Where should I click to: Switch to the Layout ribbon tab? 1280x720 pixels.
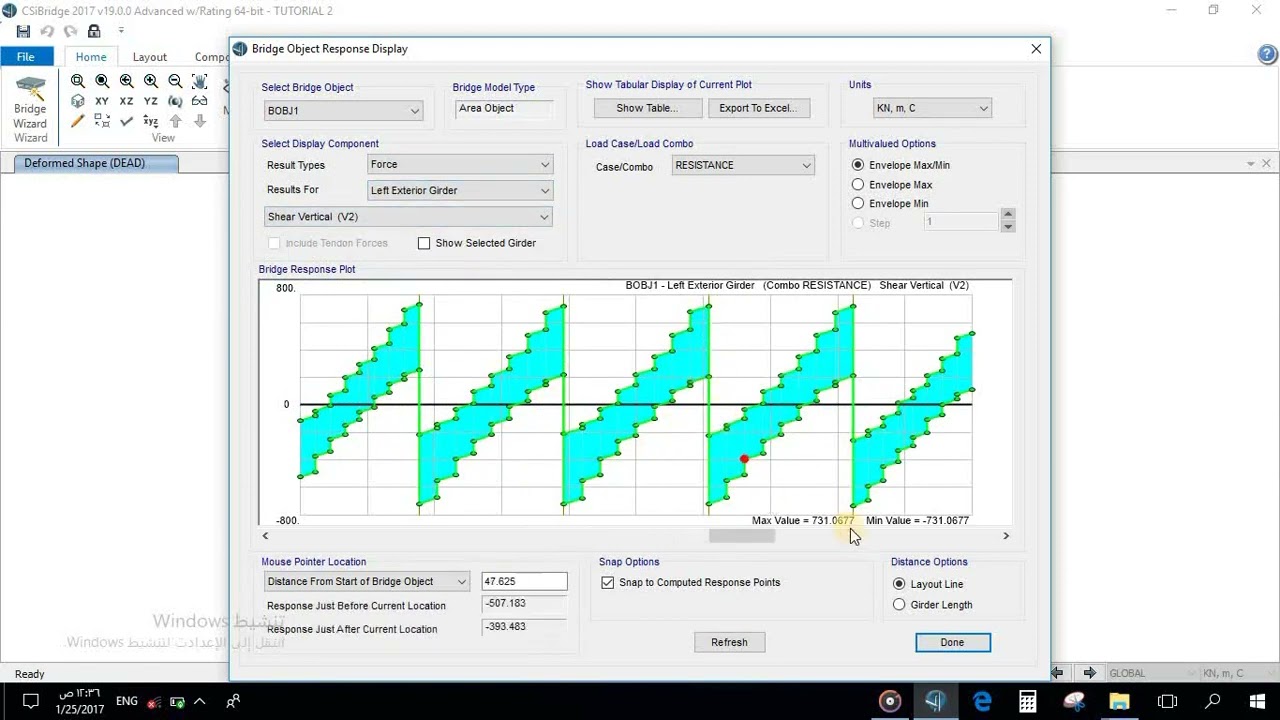click(150, 57)
